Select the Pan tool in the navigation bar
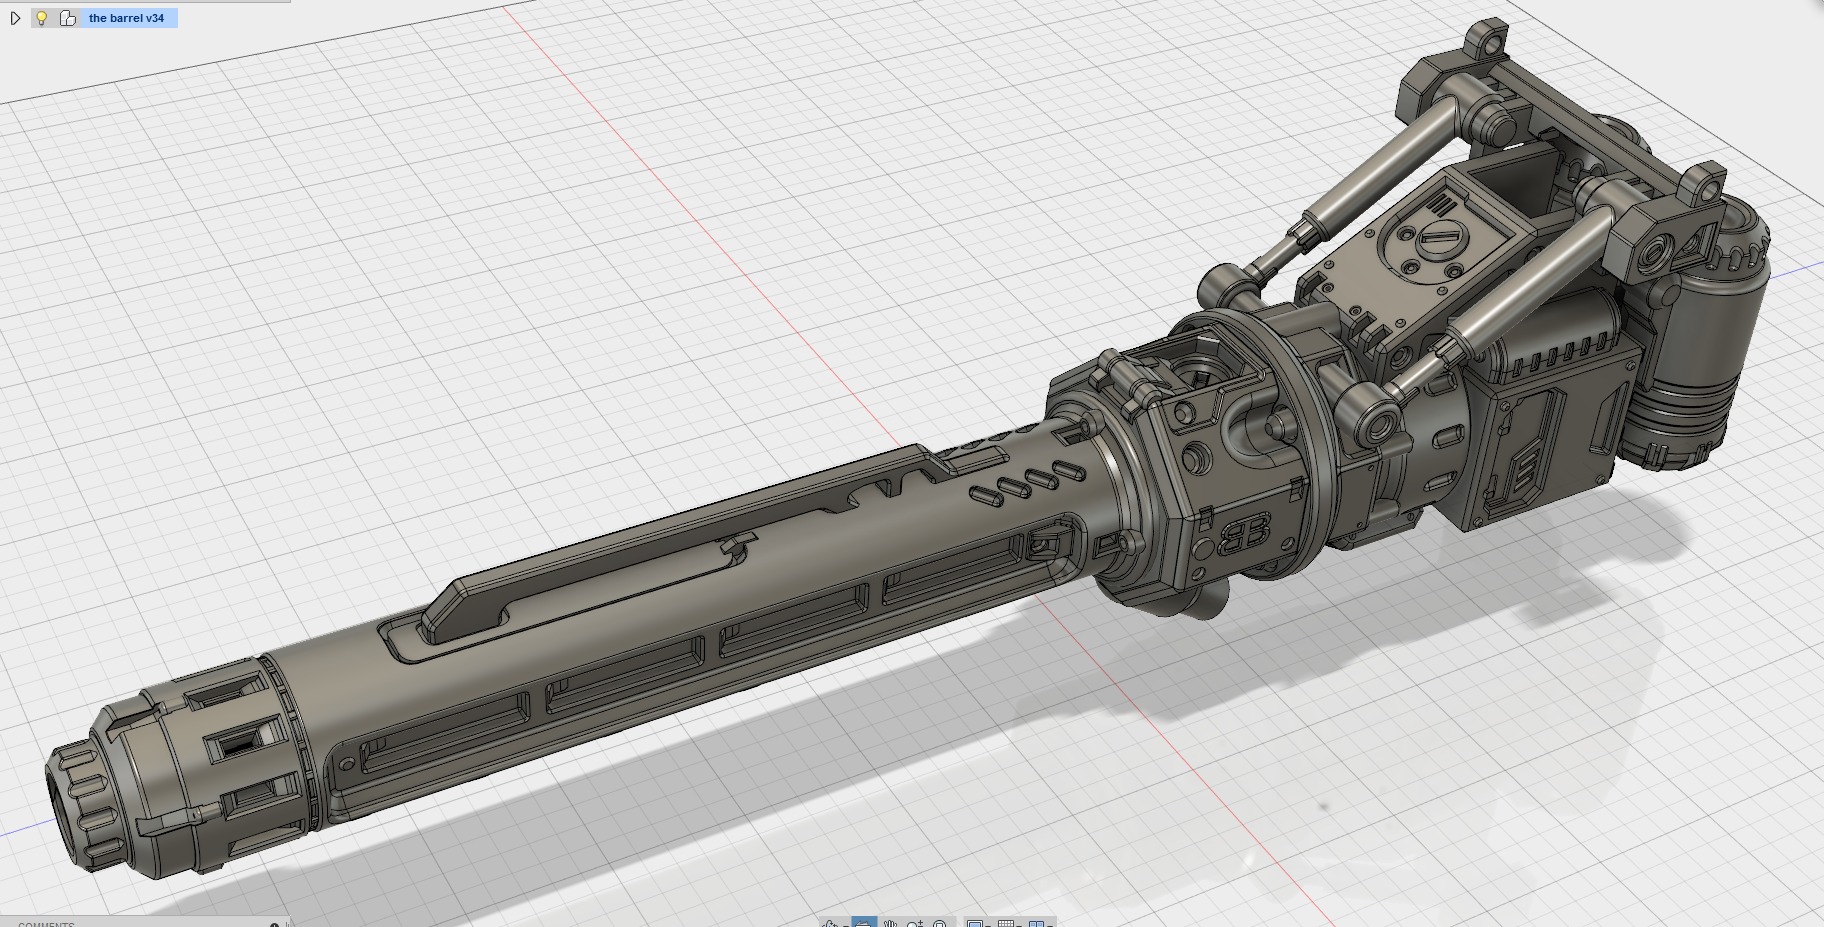The width and height of the screenshot is (1824, 927). (891, 925)
